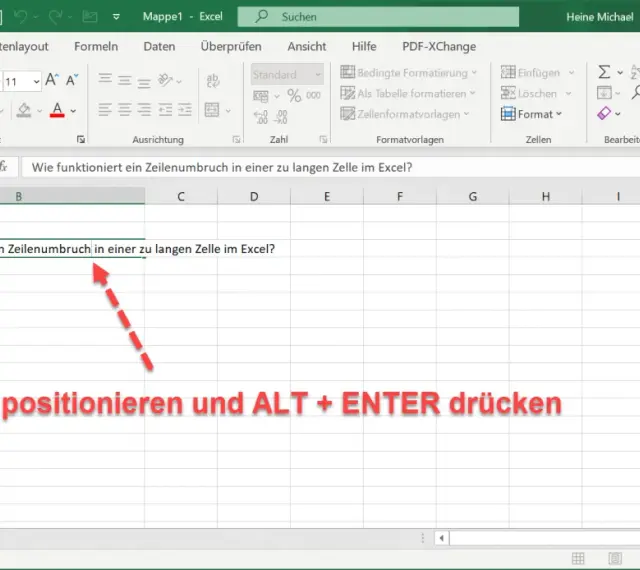This screenshot has width=640, height=570.
Task: Switch to Normal view icon in status bar
Action: click(578, 558)
